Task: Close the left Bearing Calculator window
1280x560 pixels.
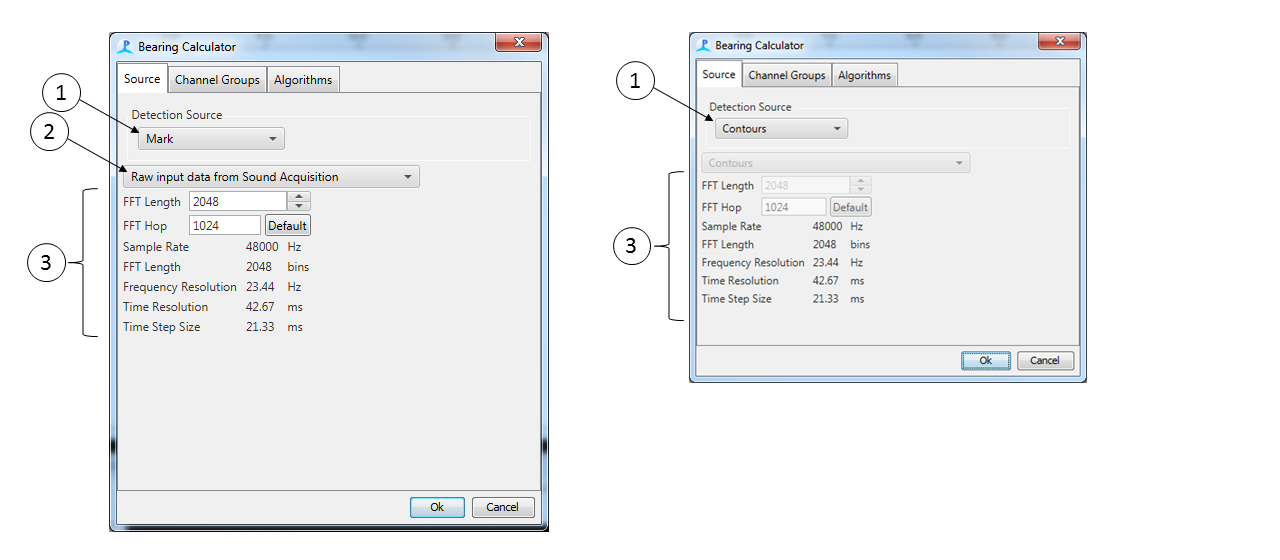Action: [x=519, y=43]
